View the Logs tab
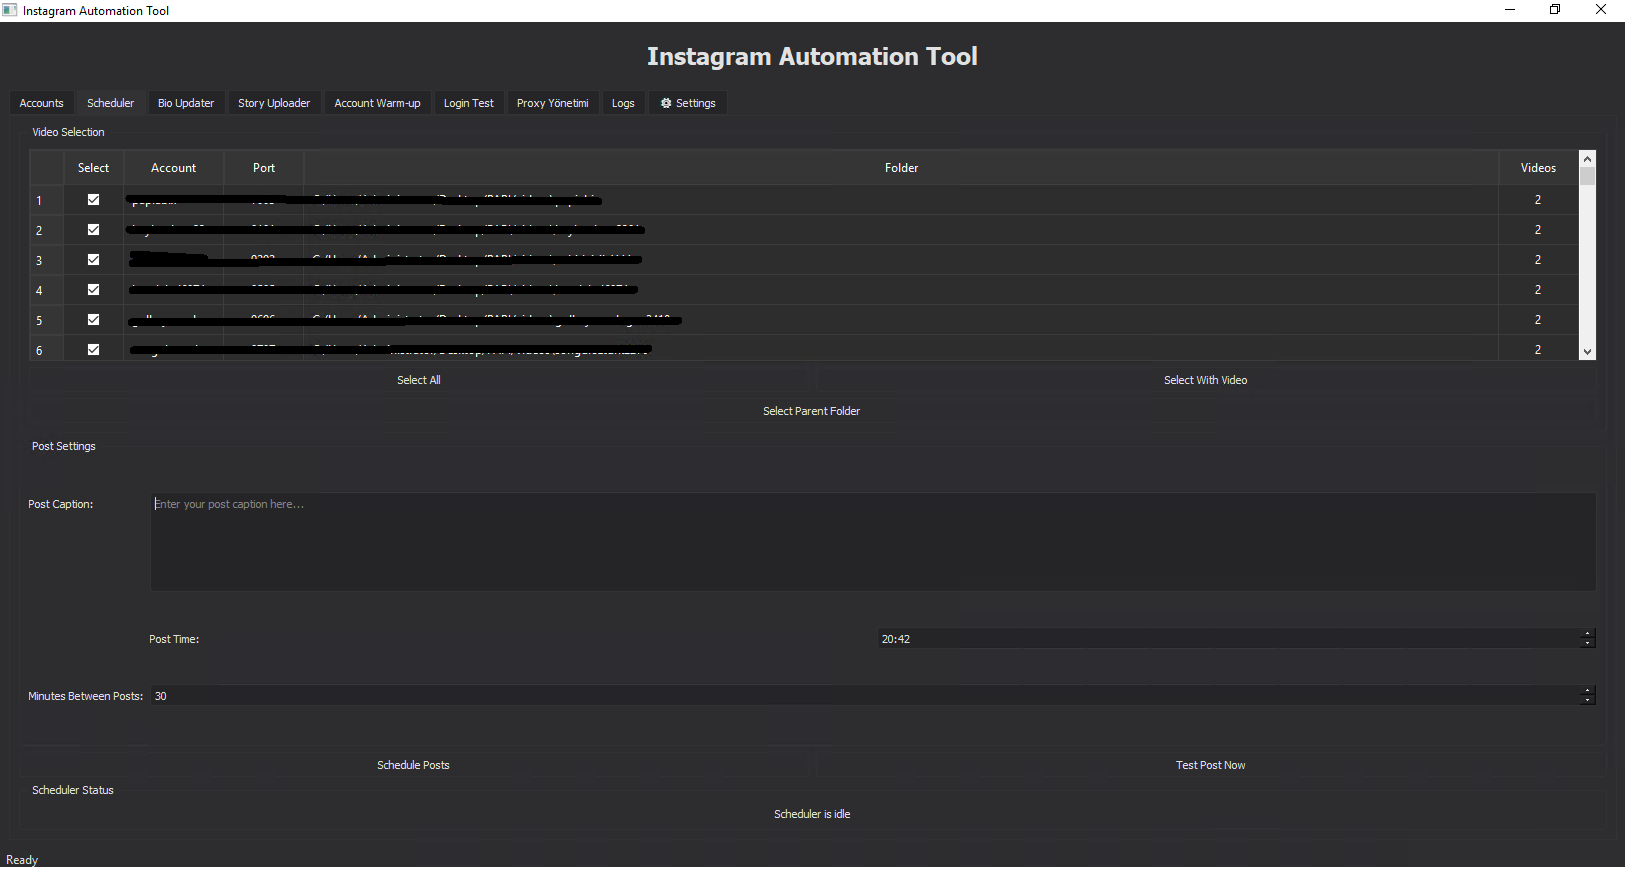Viewport: 1625px width, 870px height. click(623, 103)
